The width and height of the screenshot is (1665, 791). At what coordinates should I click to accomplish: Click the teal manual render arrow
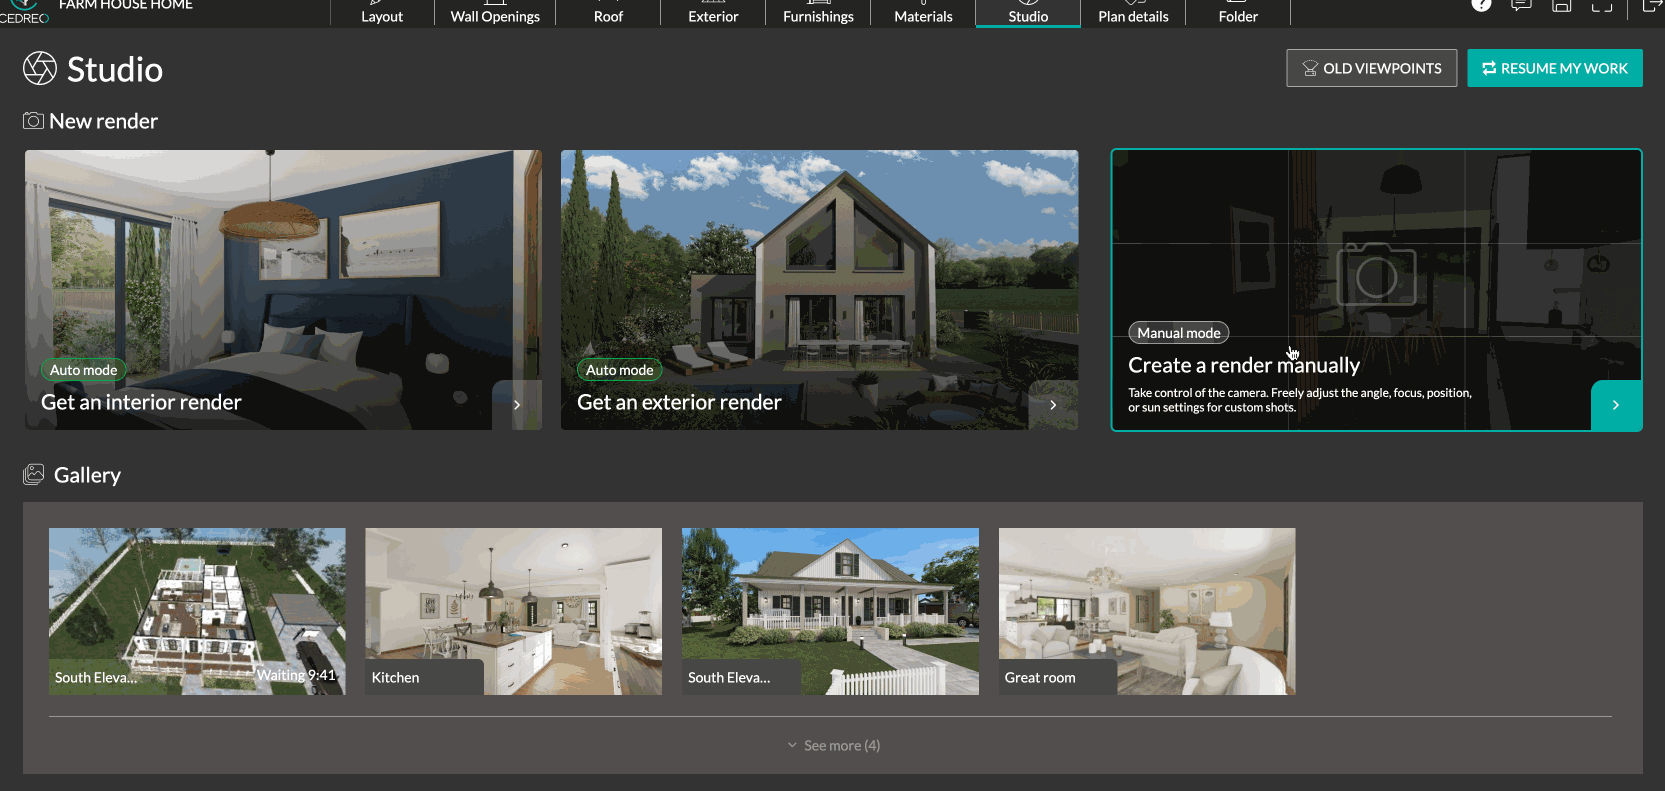coord(1616,405)
